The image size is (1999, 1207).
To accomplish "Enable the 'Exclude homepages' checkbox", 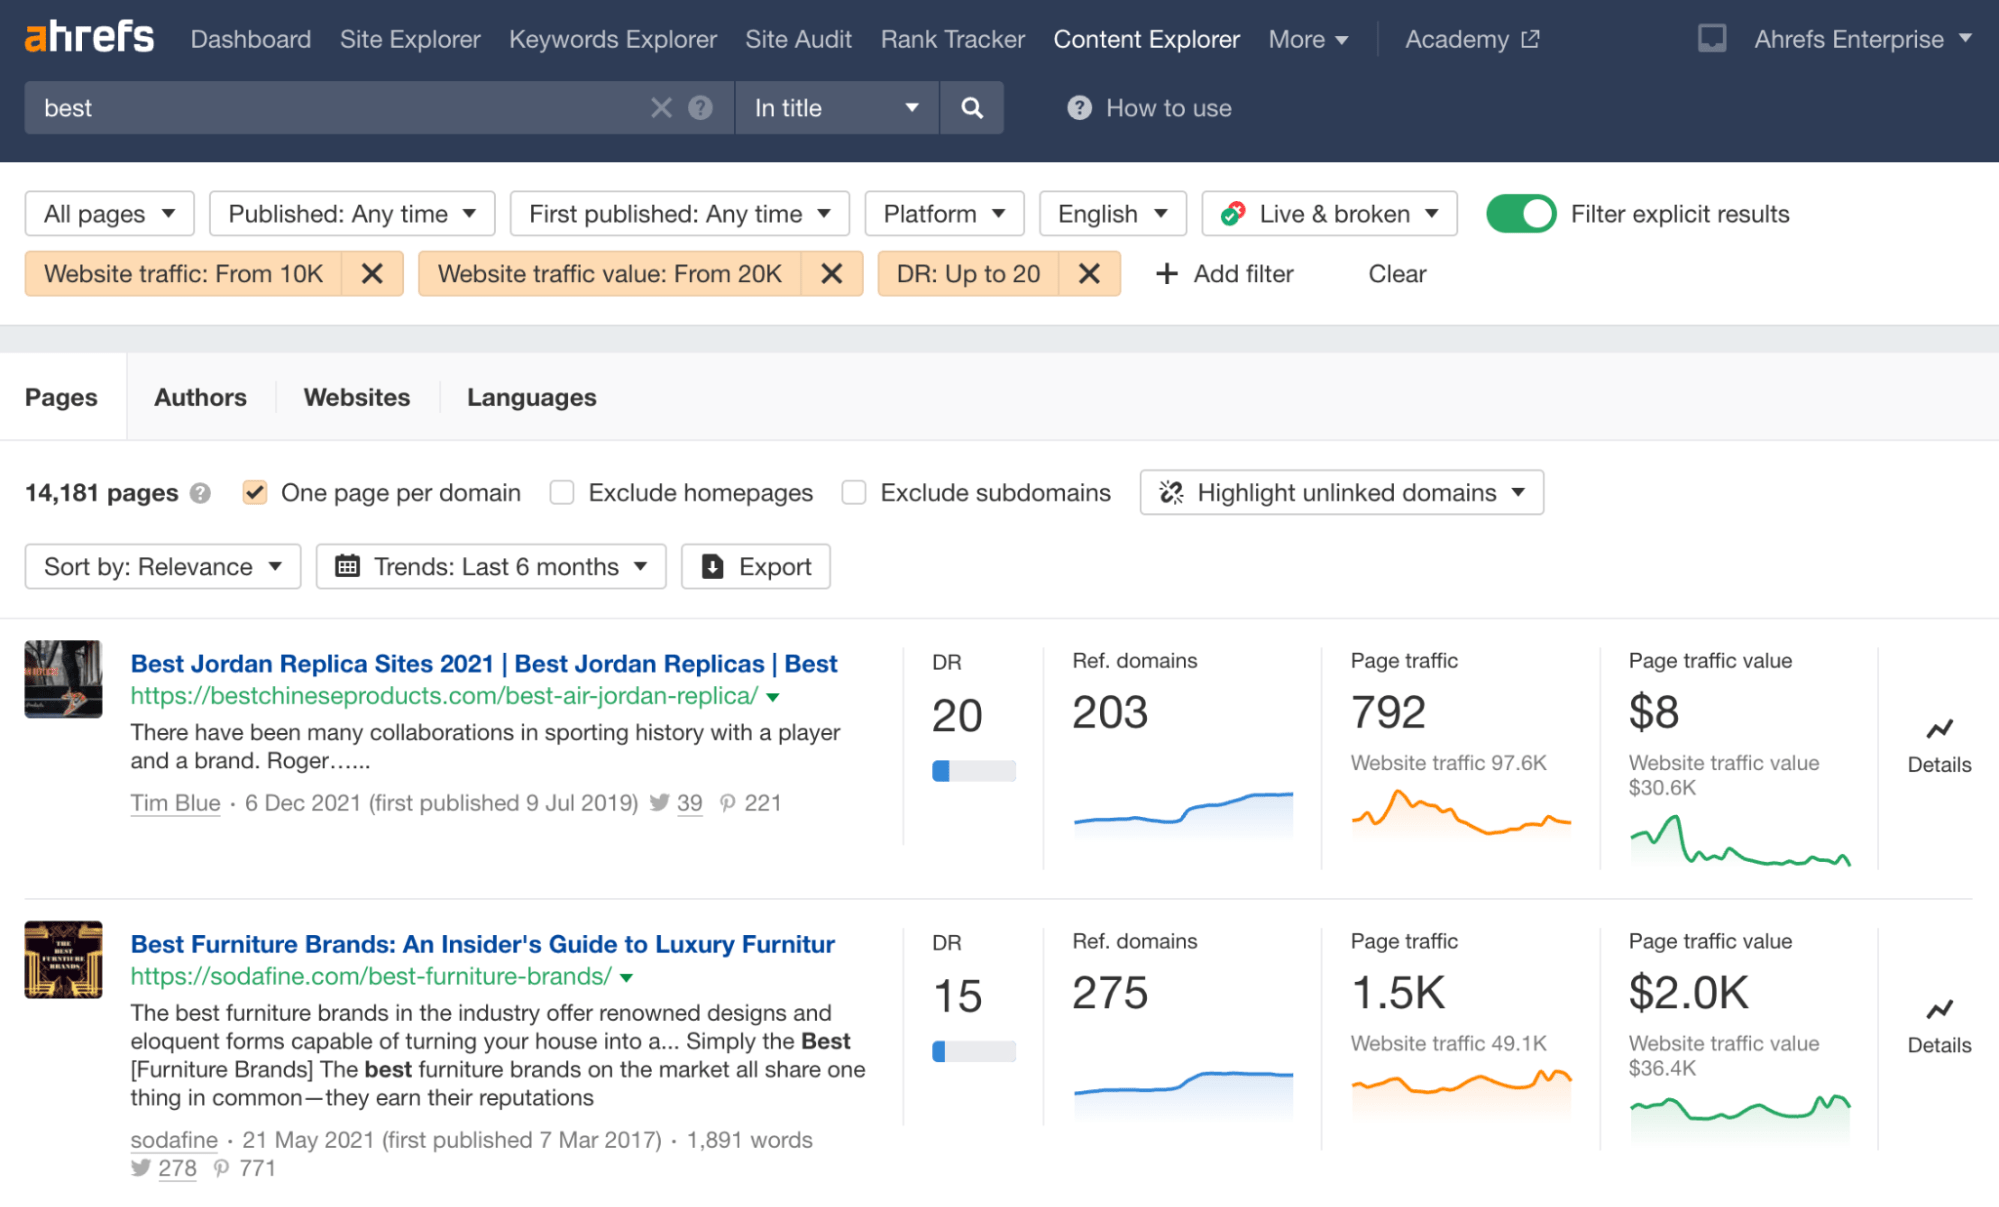I will click(562, 492).
